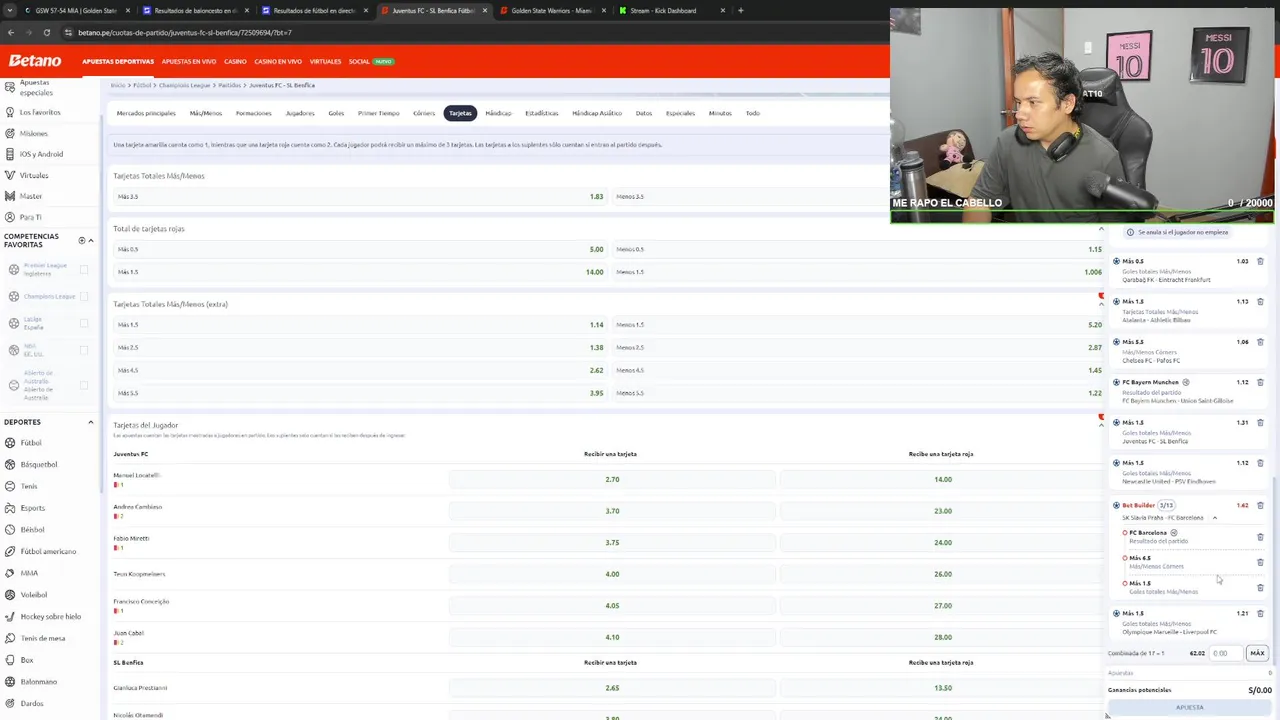Collapse the SK Slavia Praha - FC Barcelona builder
Screen dimensions: 1280x720
(1215, 518)
